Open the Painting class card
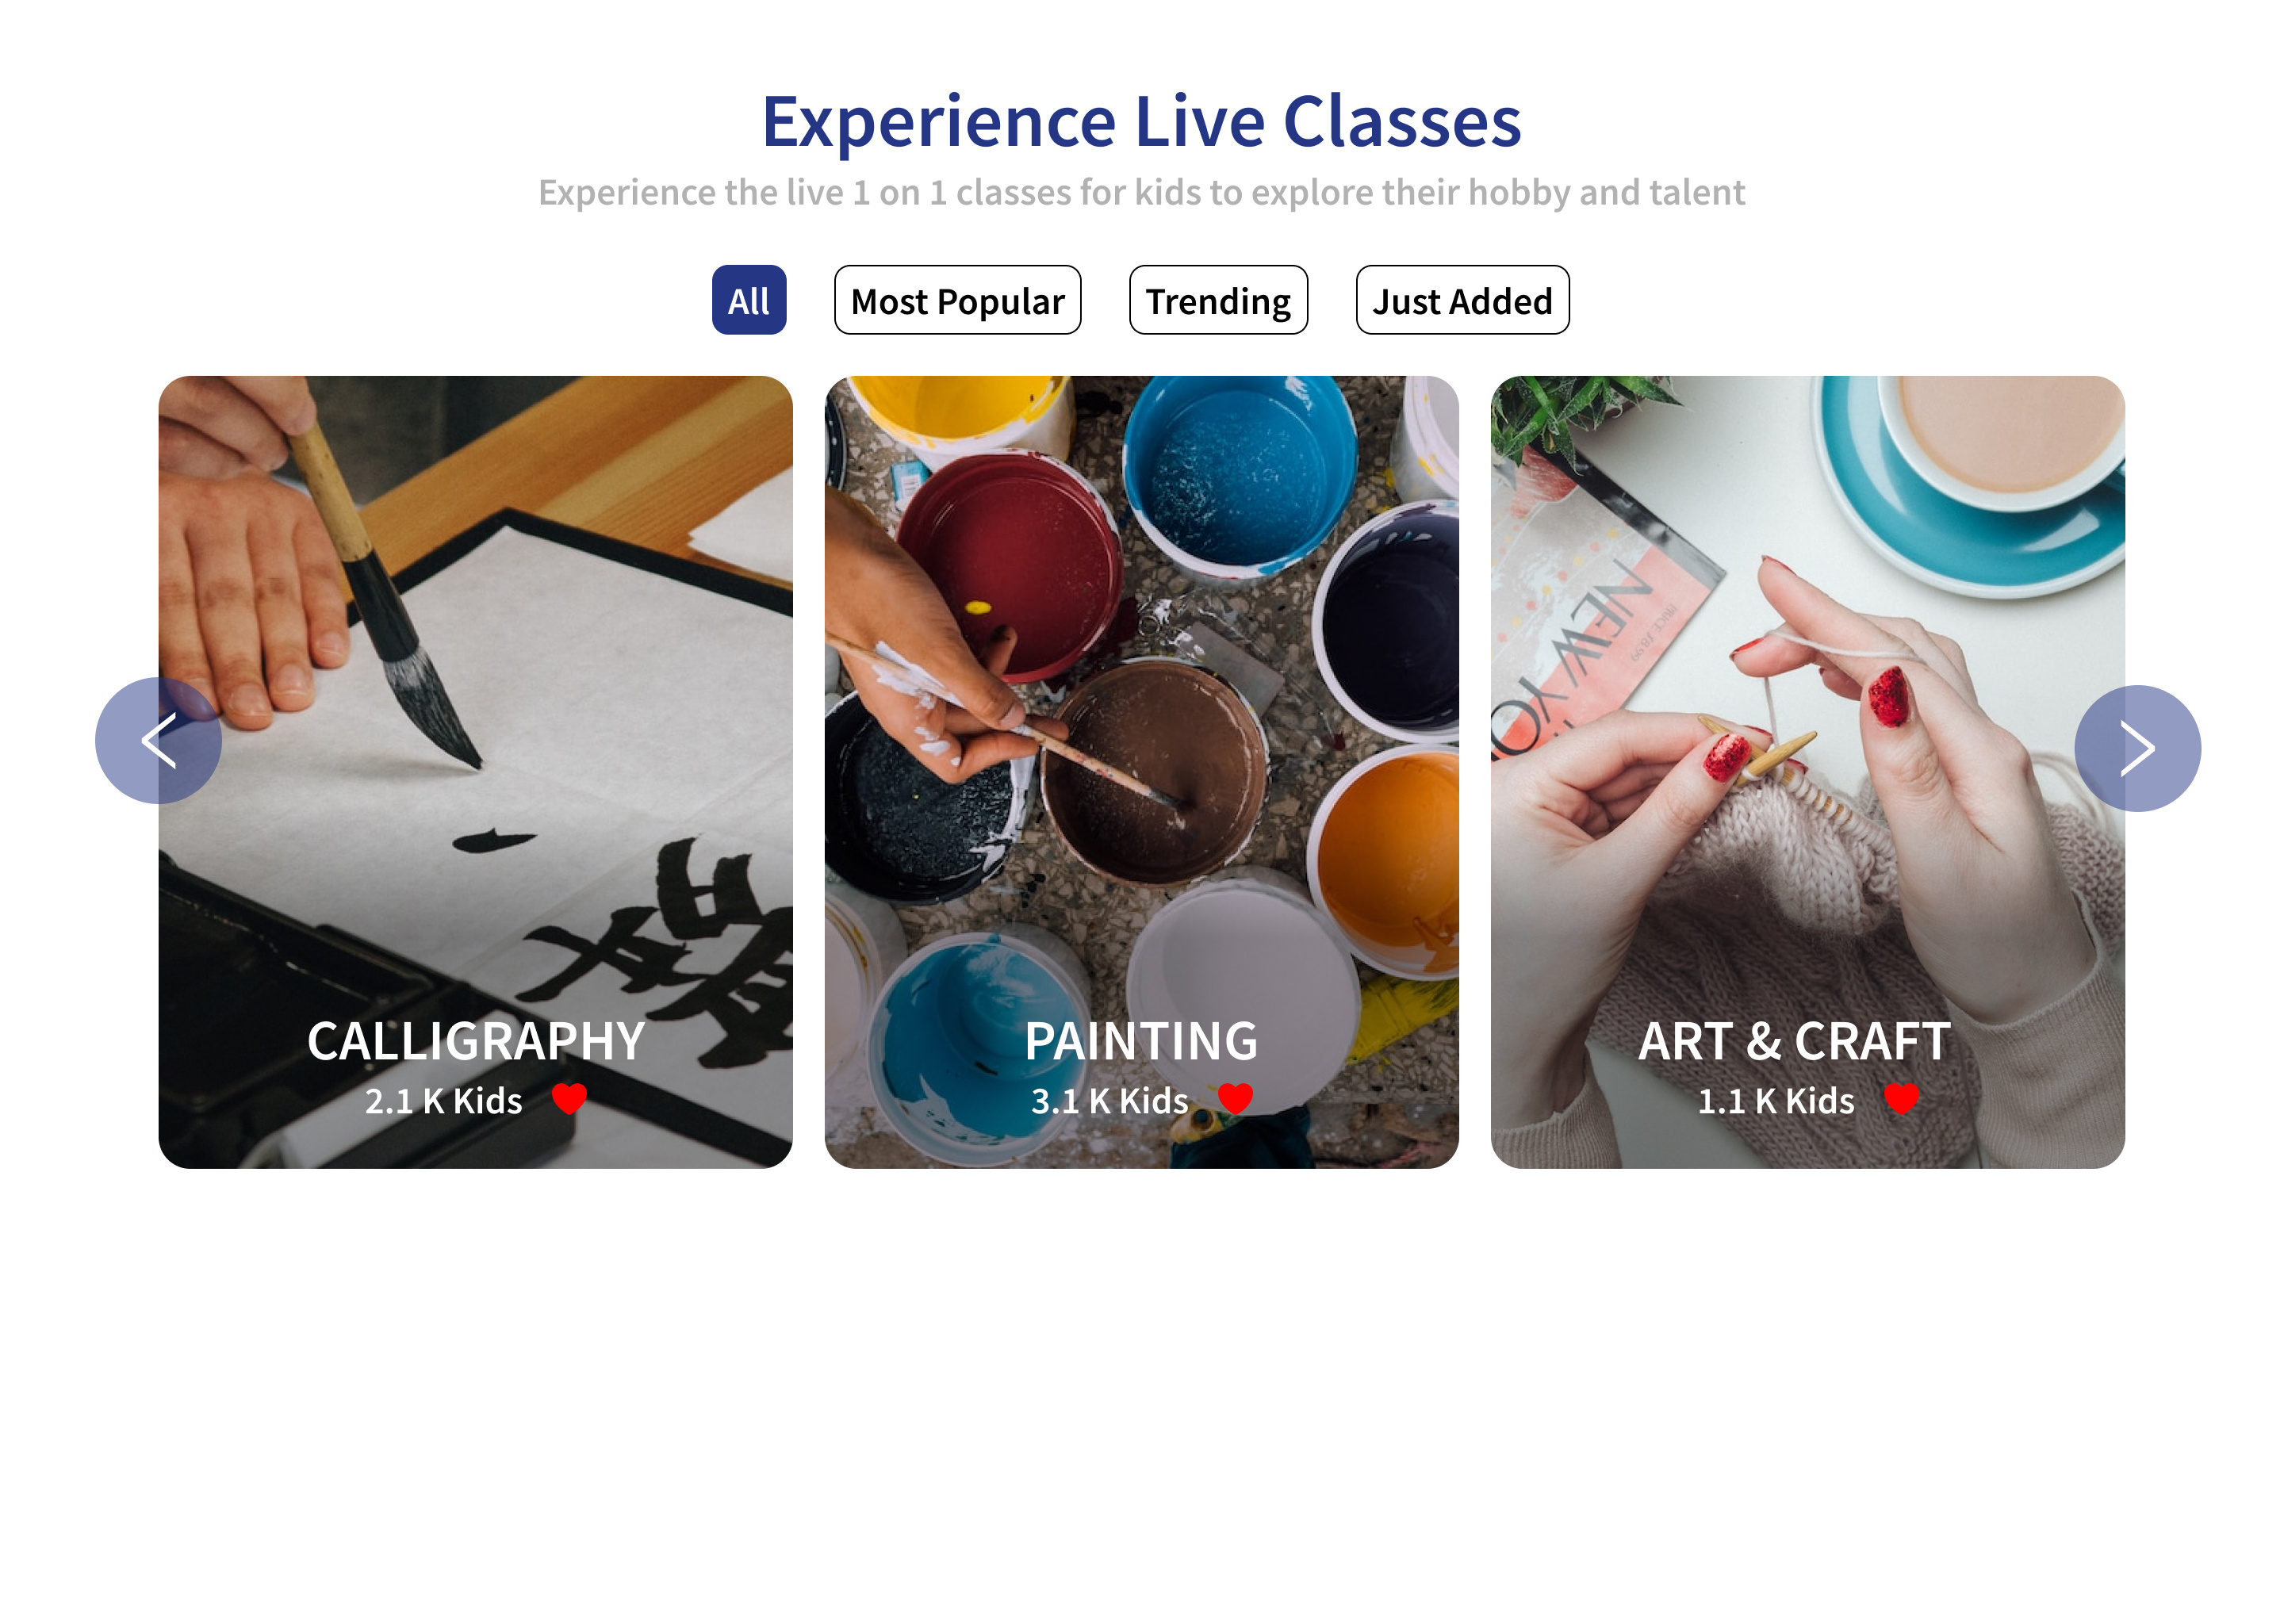The image size is (2284, 1624). tap(1140, 700)
